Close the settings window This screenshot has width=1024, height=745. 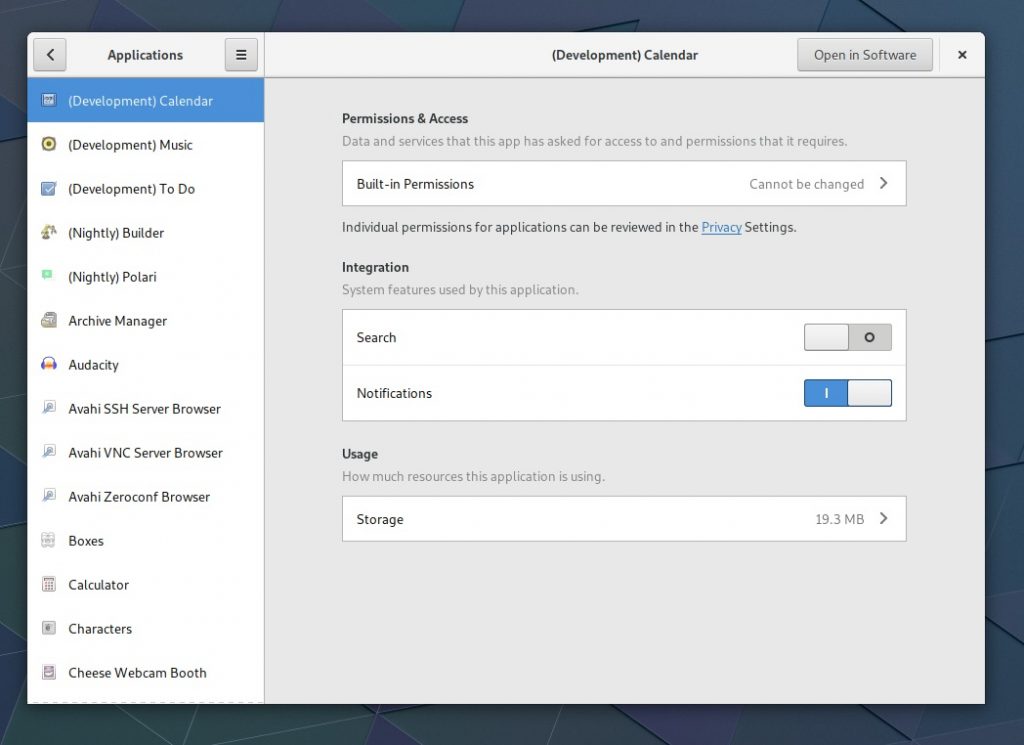(962, 55)
